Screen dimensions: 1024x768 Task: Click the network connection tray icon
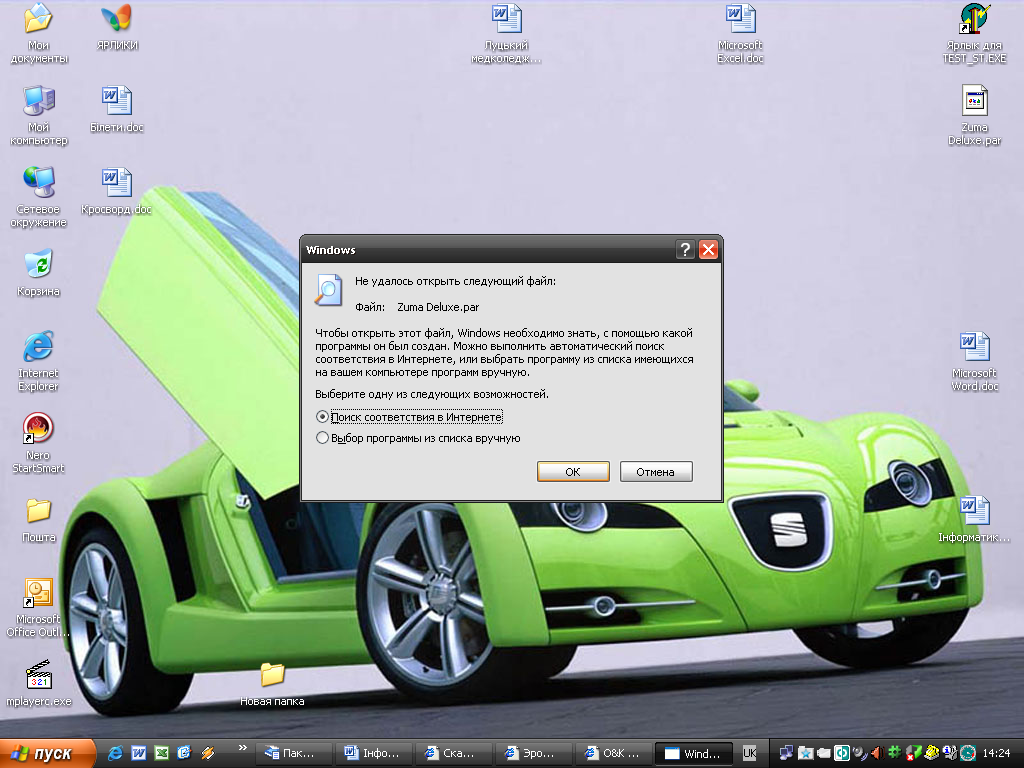(787, 753)
